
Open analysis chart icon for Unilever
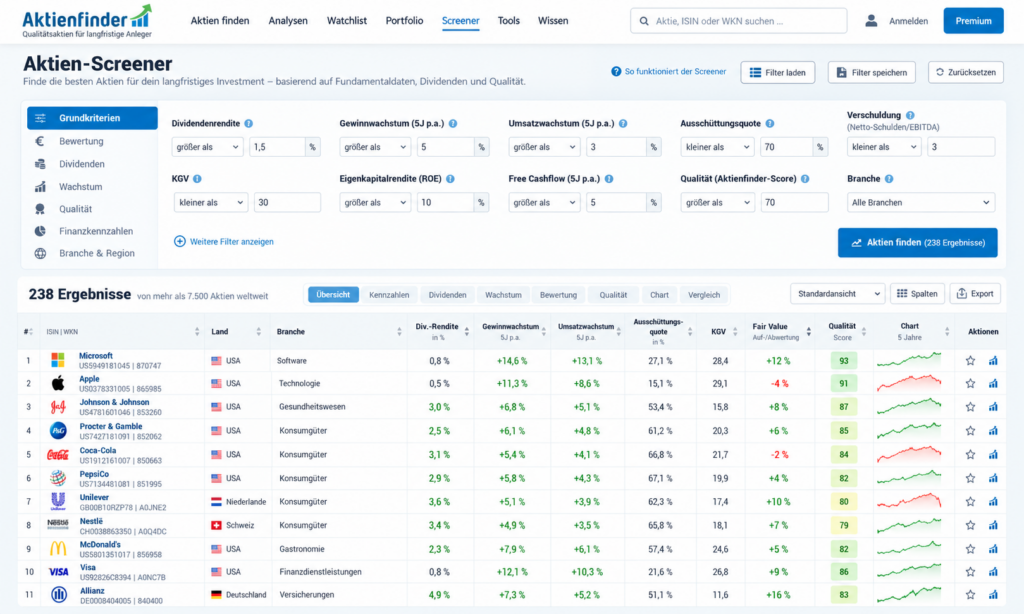[x=993, y=502]
